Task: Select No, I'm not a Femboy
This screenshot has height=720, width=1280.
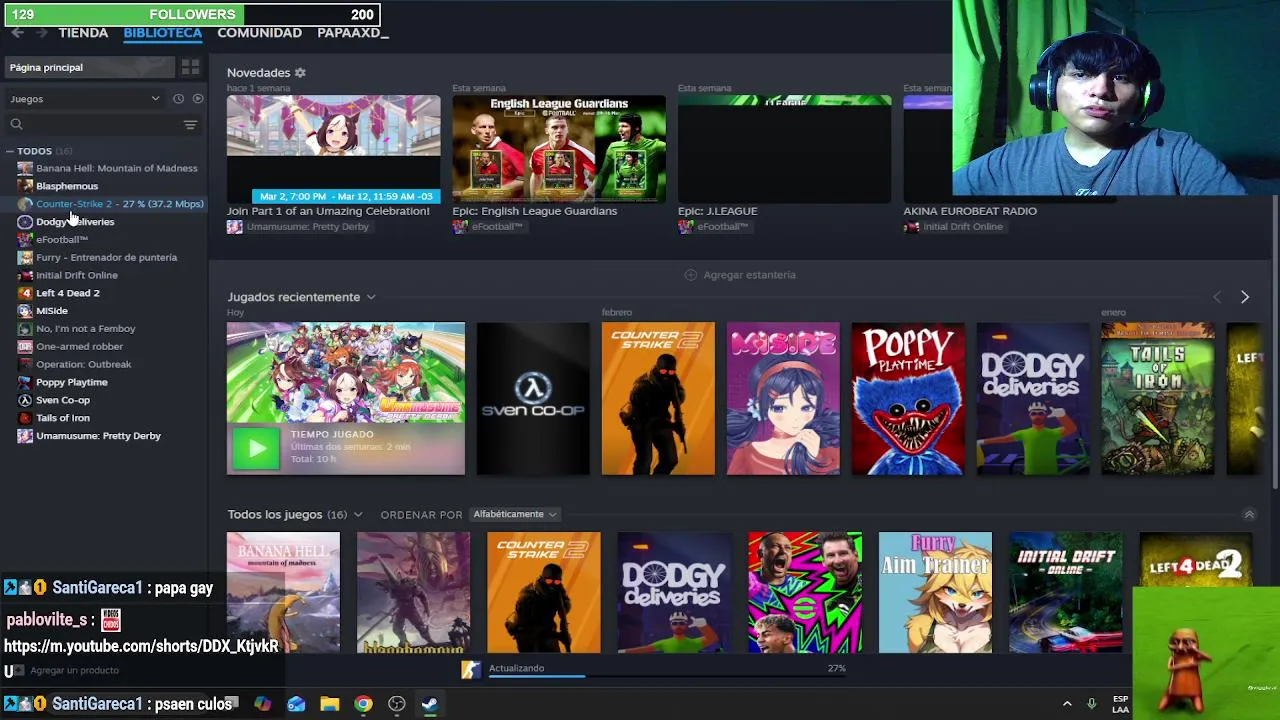Action: click(86, 329)
